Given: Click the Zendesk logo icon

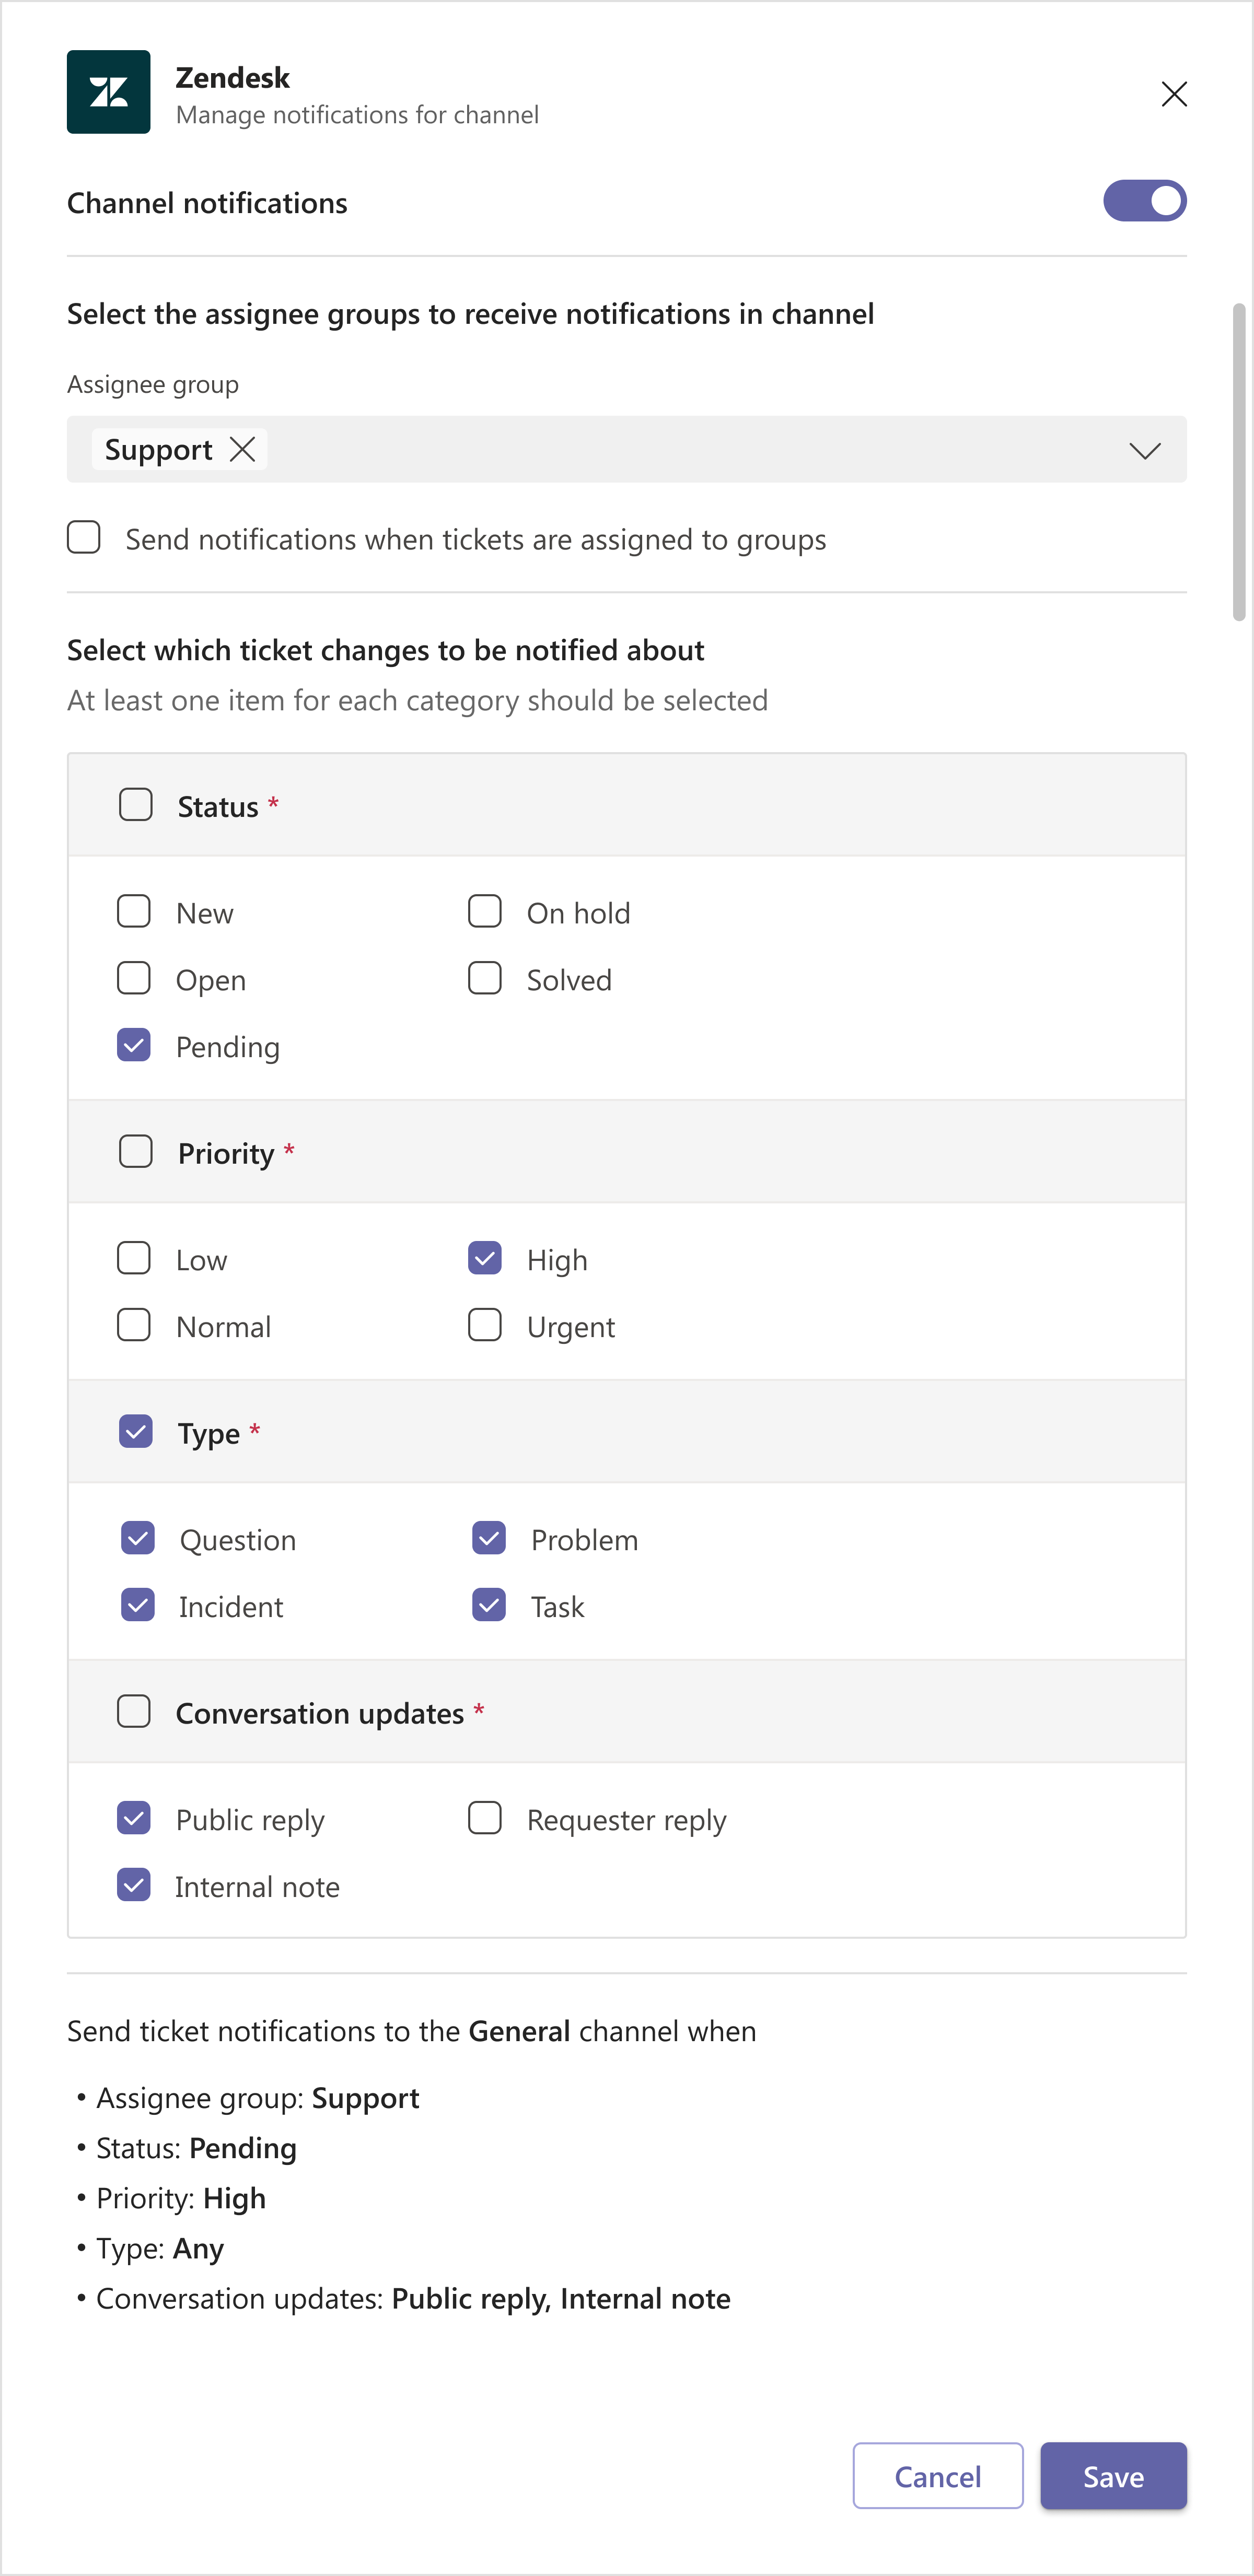Looking at the screenshot, I should click(108, 92).
